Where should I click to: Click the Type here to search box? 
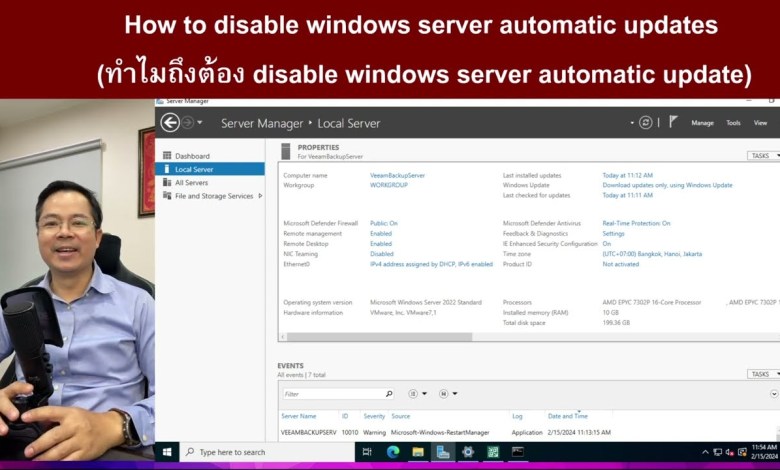coord(267,452)
